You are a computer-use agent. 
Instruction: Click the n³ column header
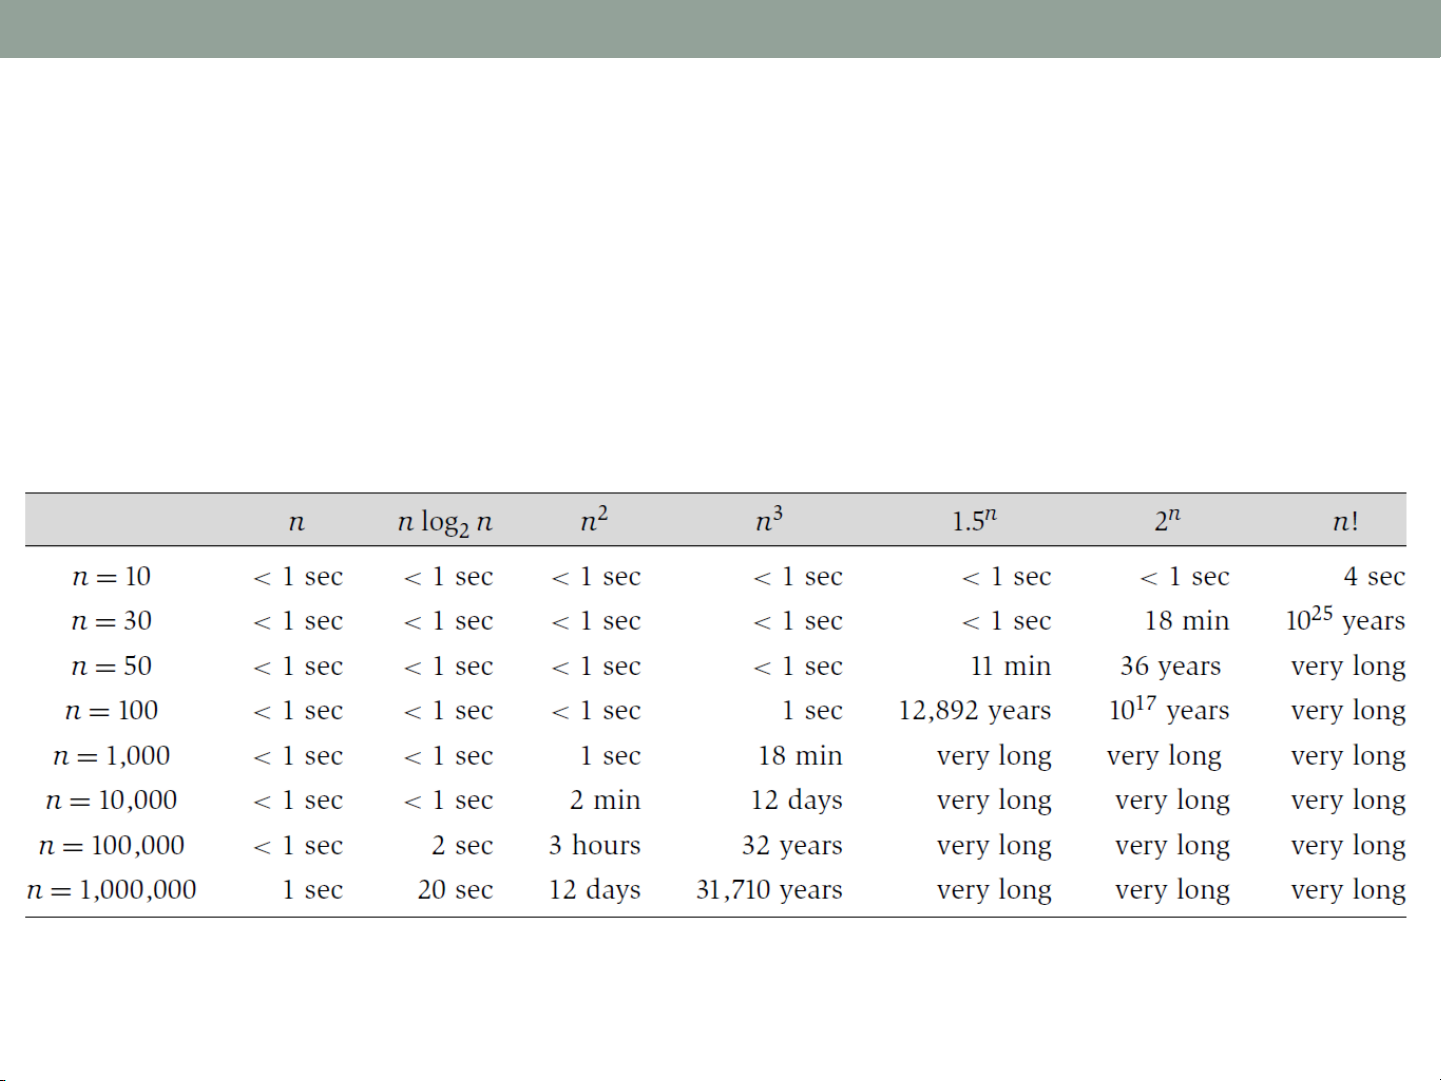(769, 520)
